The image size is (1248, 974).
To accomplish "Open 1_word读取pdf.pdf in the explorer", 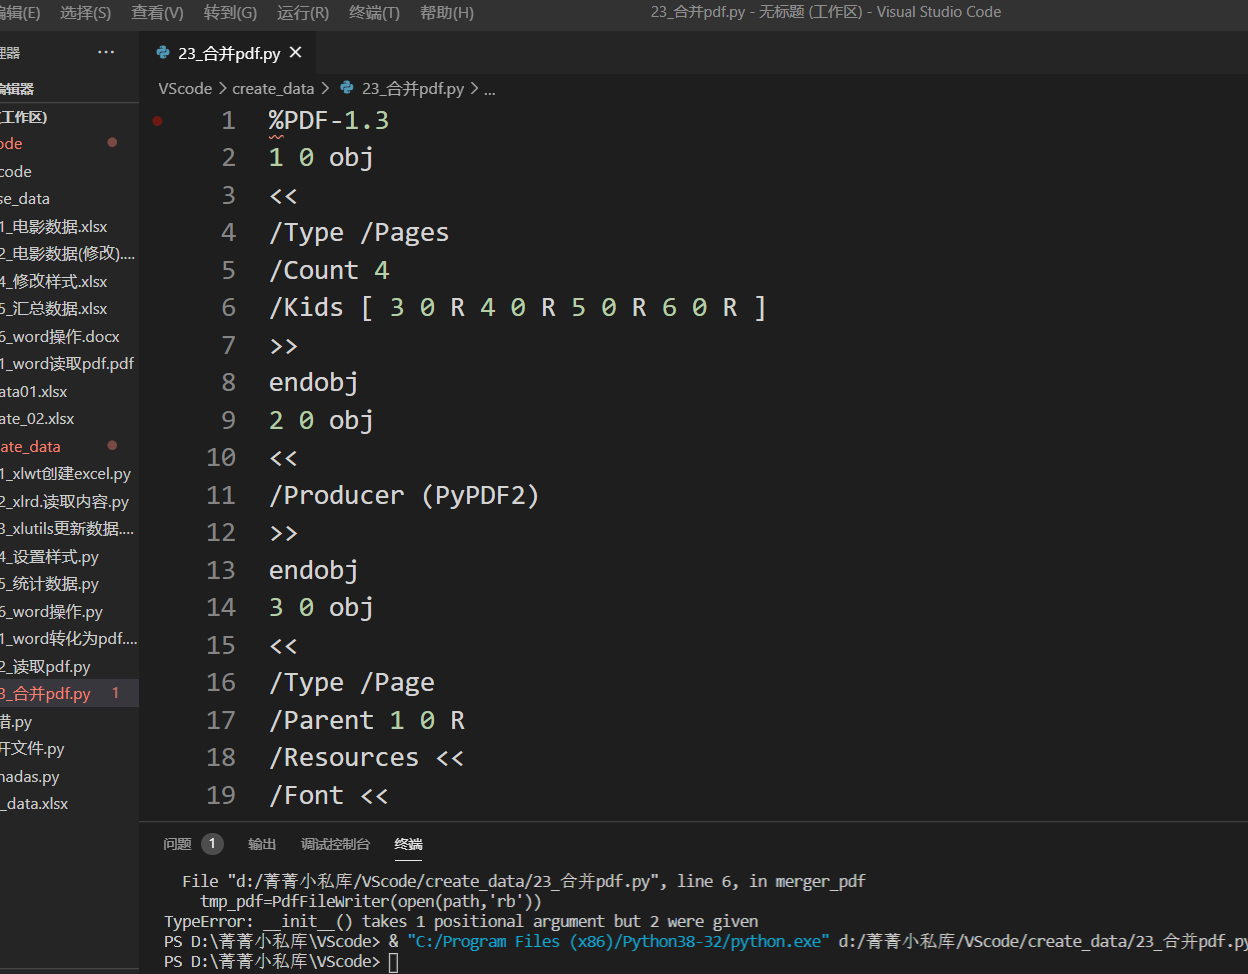I will coord(67,364).
